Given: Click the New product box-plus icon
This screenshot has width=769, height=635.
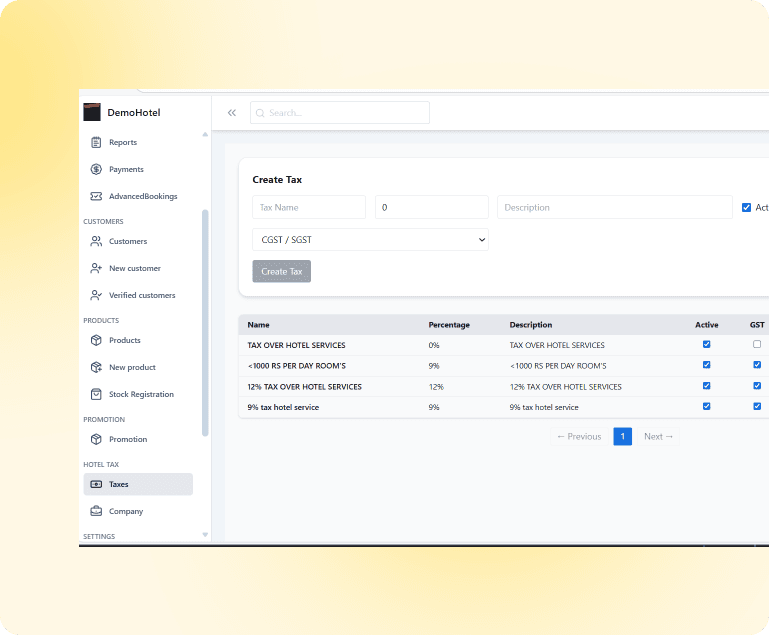Looking at the screenshot, I should click(x=96, y=367).
